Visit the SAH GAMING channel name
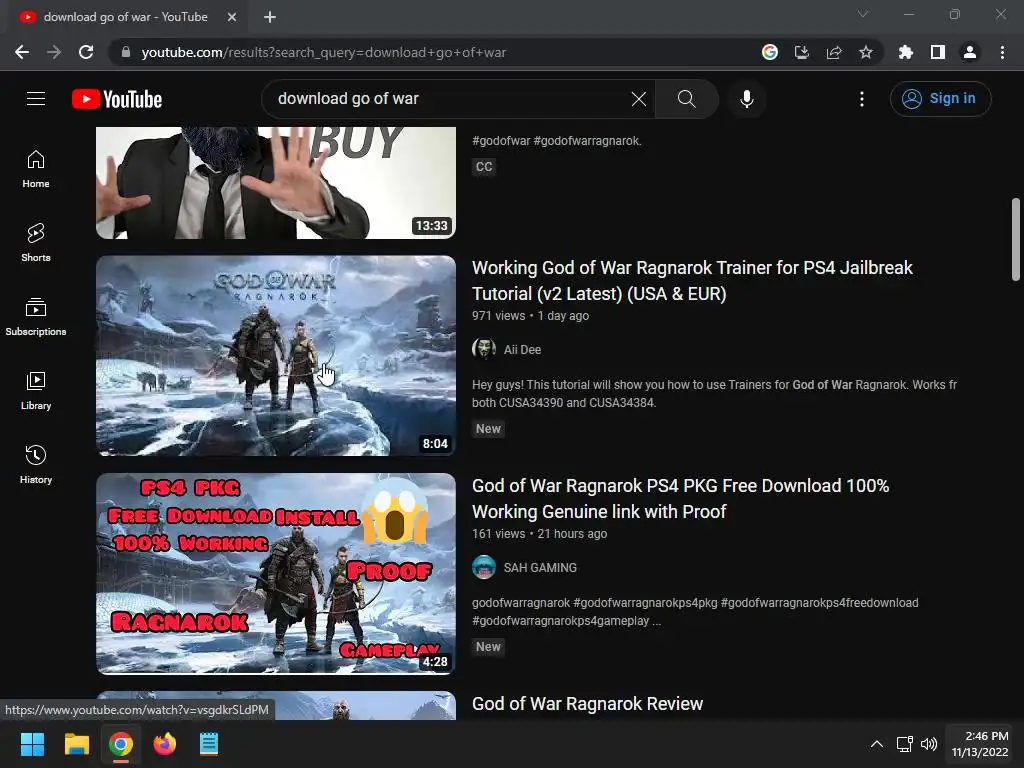 (540, 568)
